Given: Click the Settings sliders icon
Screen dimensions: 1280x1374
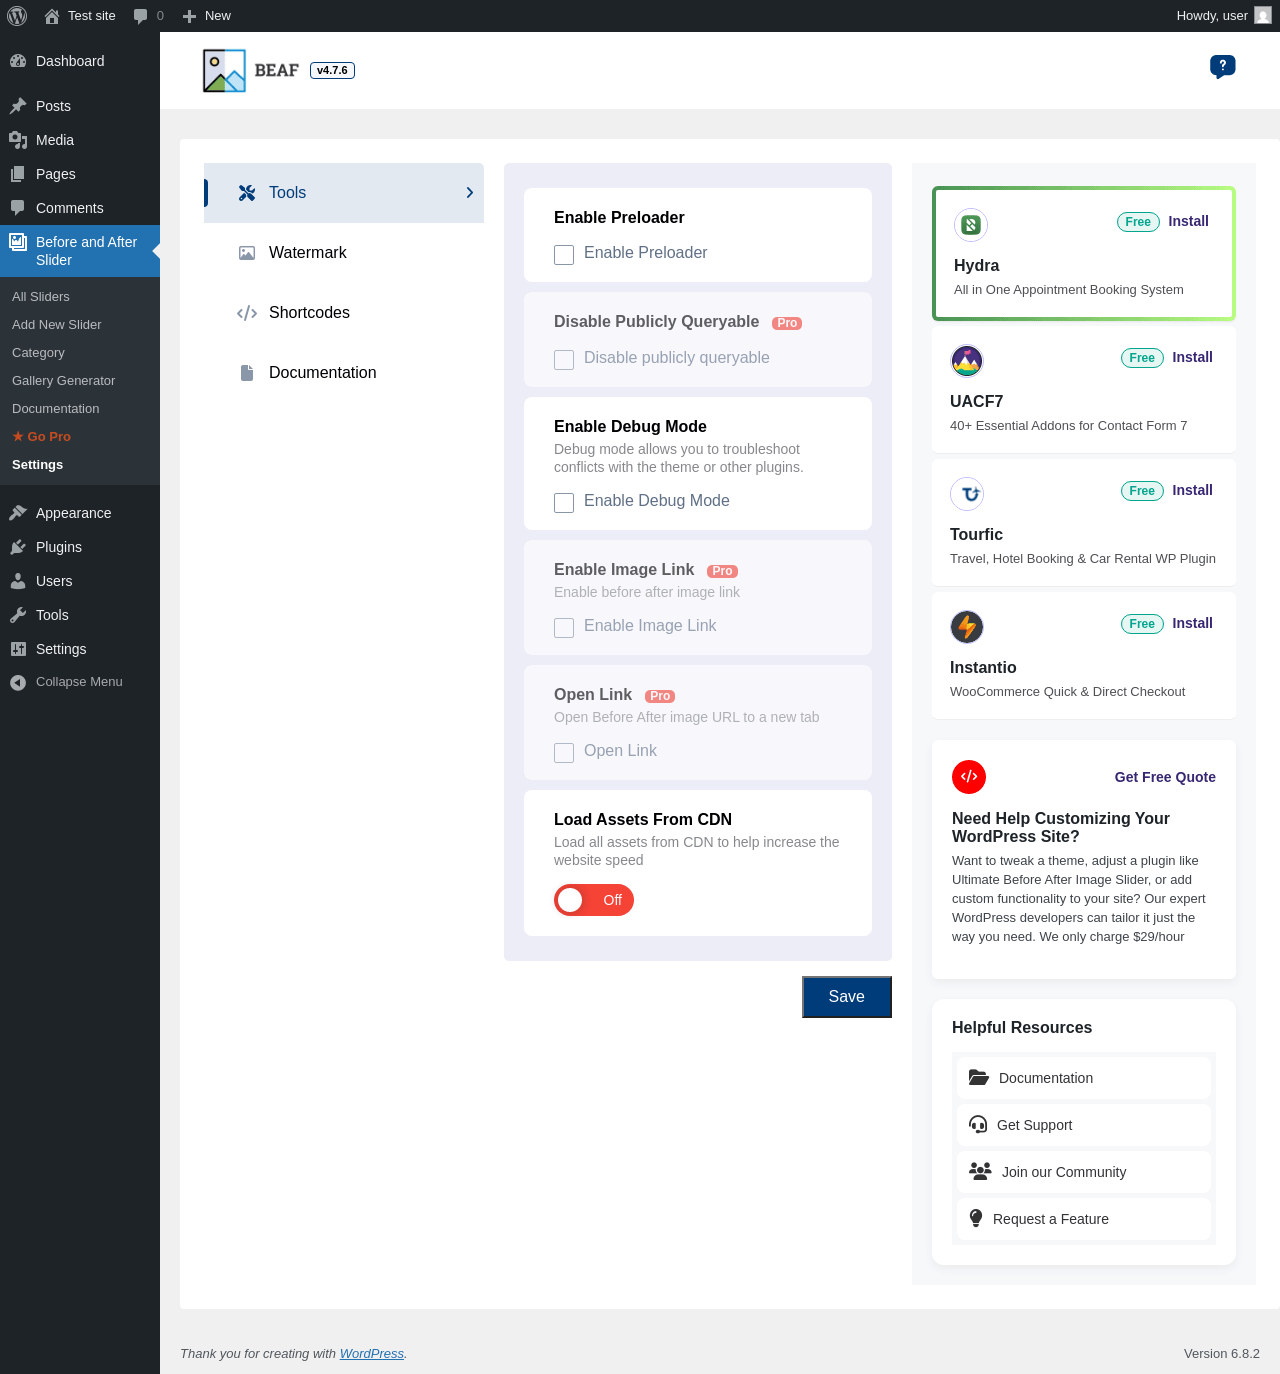Looking at the screenshot, I should [18, 649].
